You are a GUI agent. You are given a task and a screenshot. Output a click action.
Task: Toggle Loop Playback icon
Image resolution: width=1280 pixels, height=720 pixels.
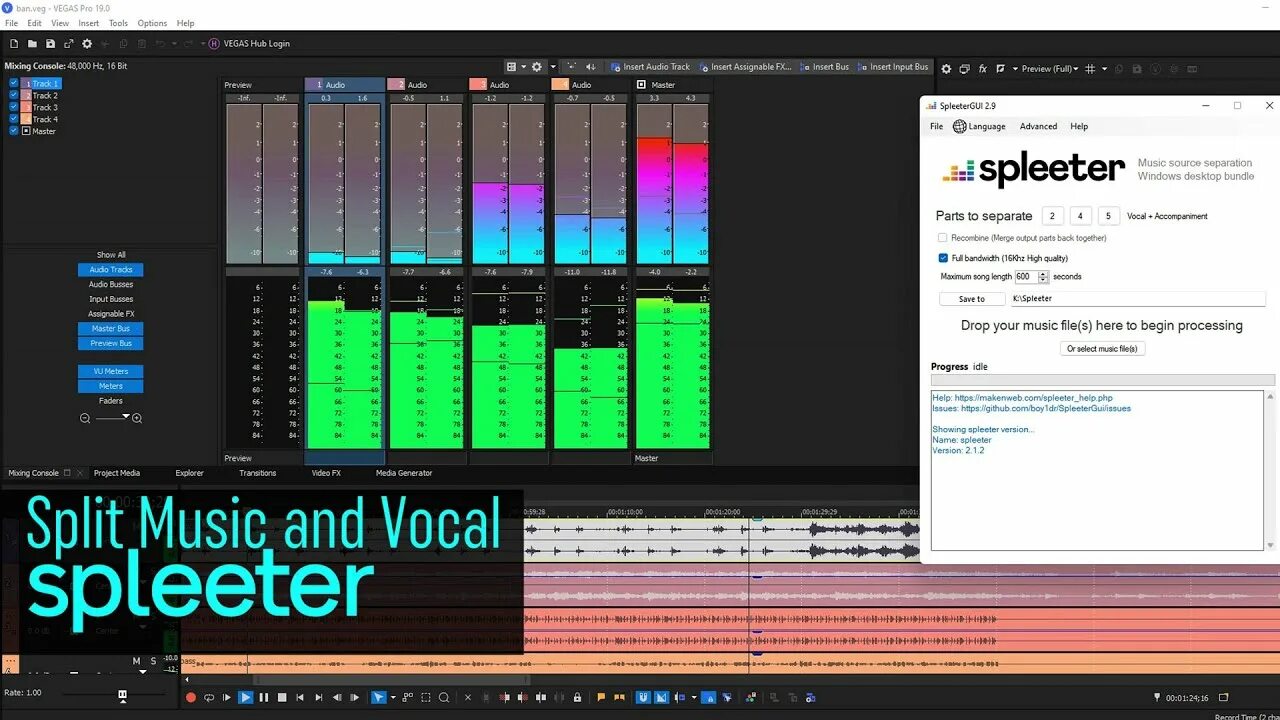[x=209, y=698]
